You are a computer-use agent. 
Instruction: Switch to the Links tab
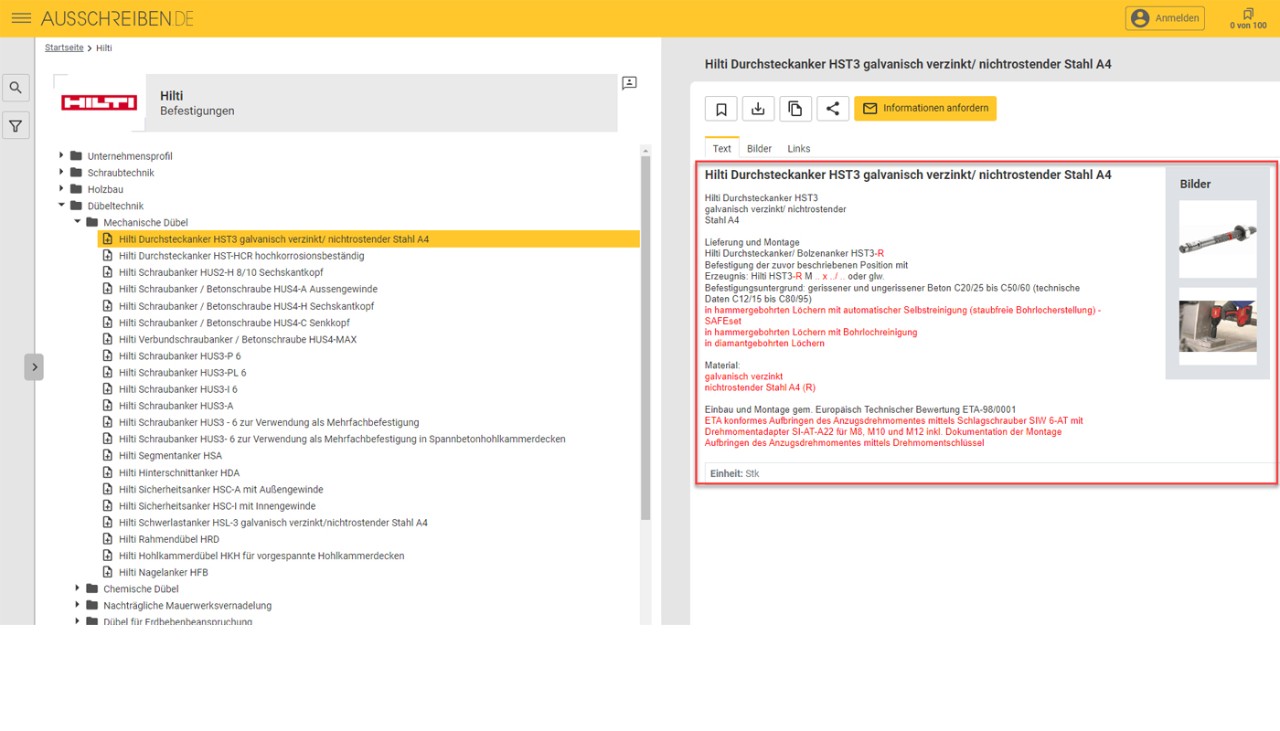[798, 148]
